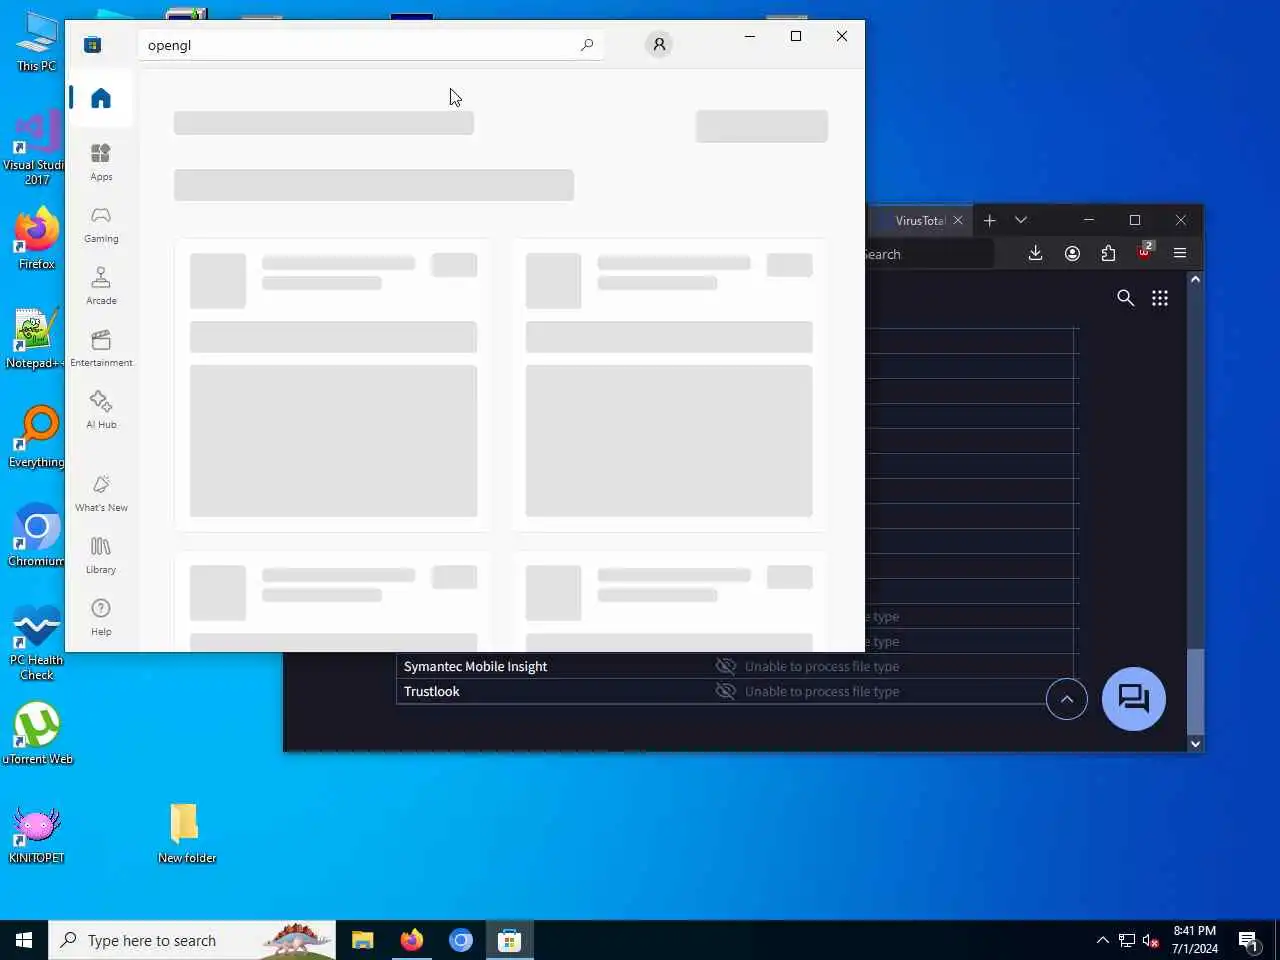Expand the Firefox list all tabs dropdown

[1021, 220]
